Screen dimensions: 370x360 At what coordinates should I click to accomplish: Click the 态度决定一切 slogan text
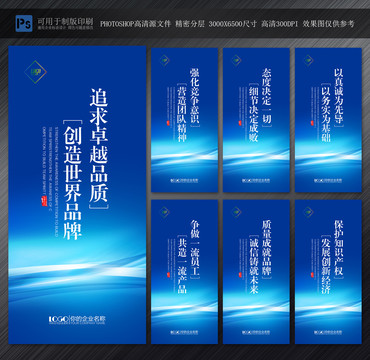[x=266, y=97]
